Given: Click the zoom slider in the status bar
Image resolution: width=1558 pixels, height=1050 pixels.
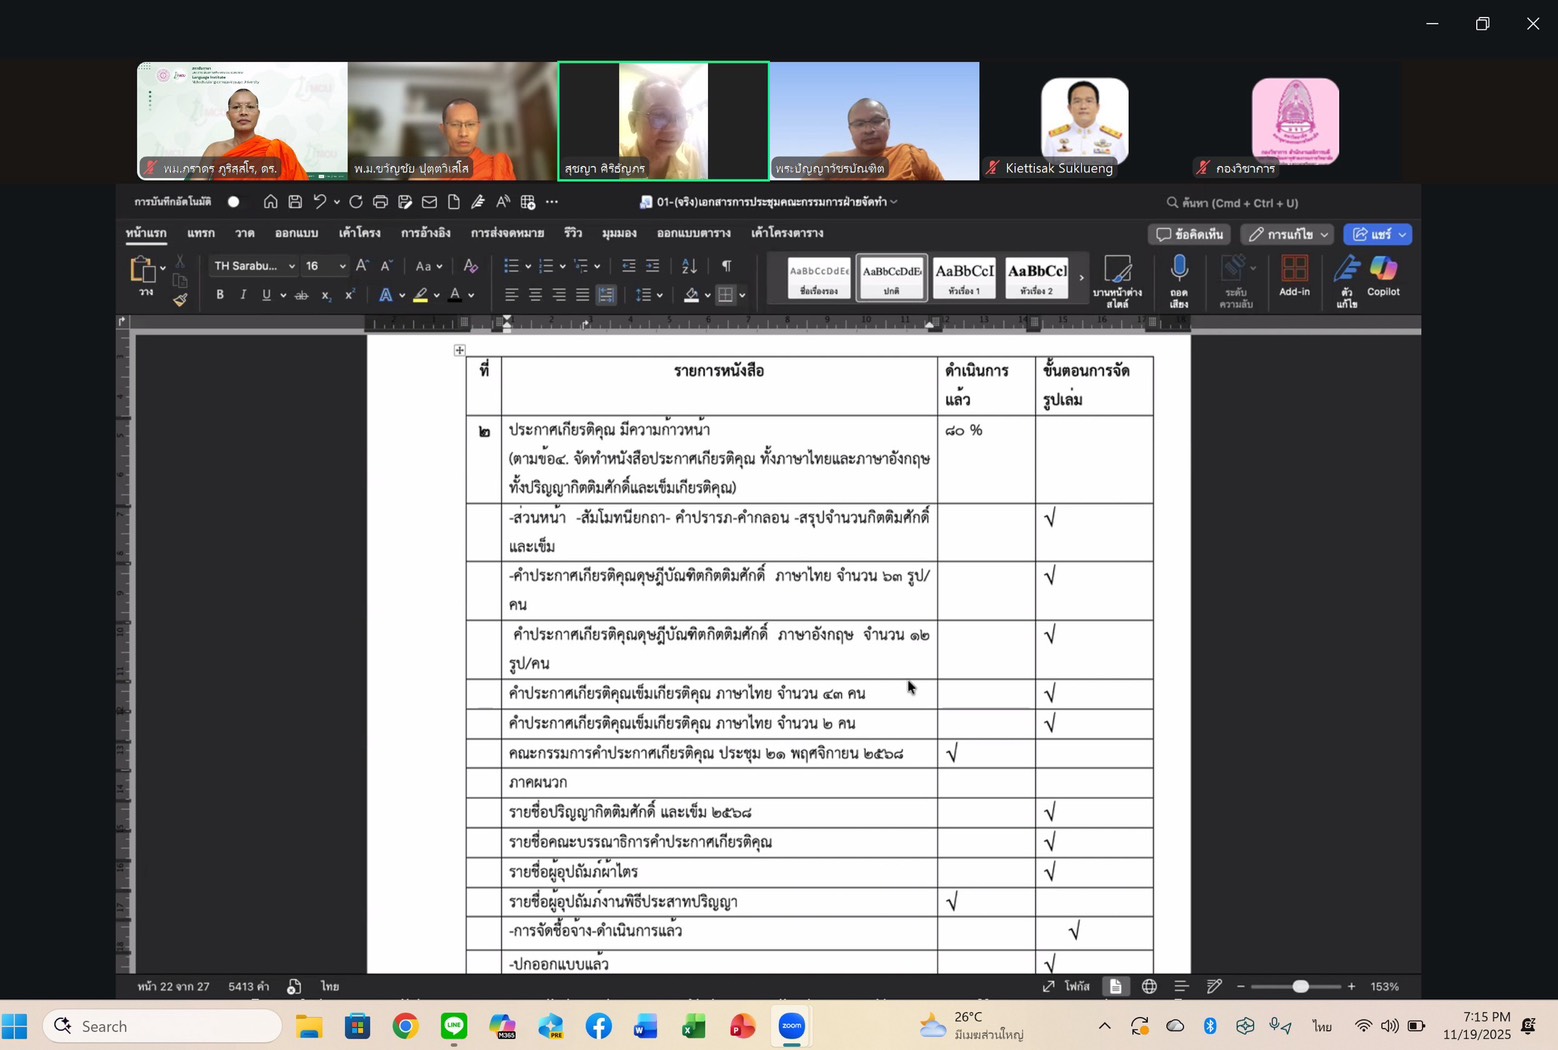Looking at the screenshot, I should 1300,986.
